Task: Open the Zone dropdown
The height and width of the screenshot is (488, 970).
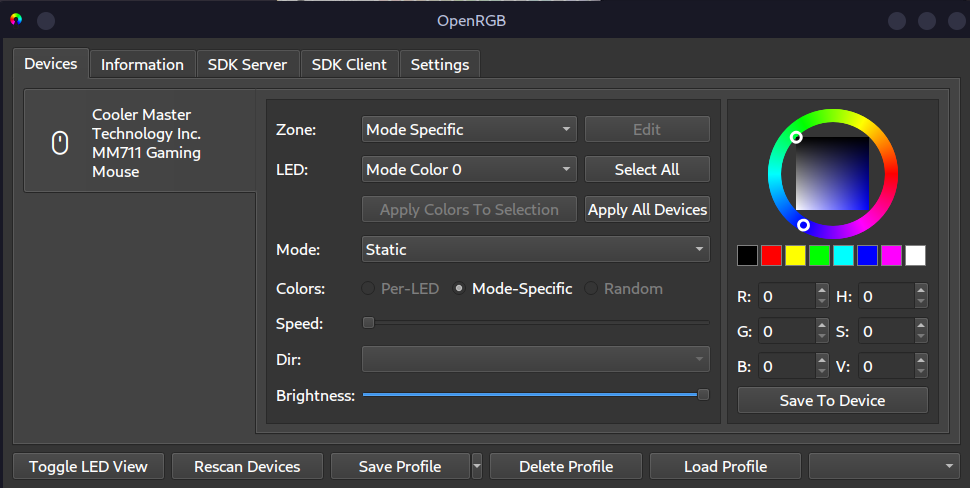Action: pos(469,129)
